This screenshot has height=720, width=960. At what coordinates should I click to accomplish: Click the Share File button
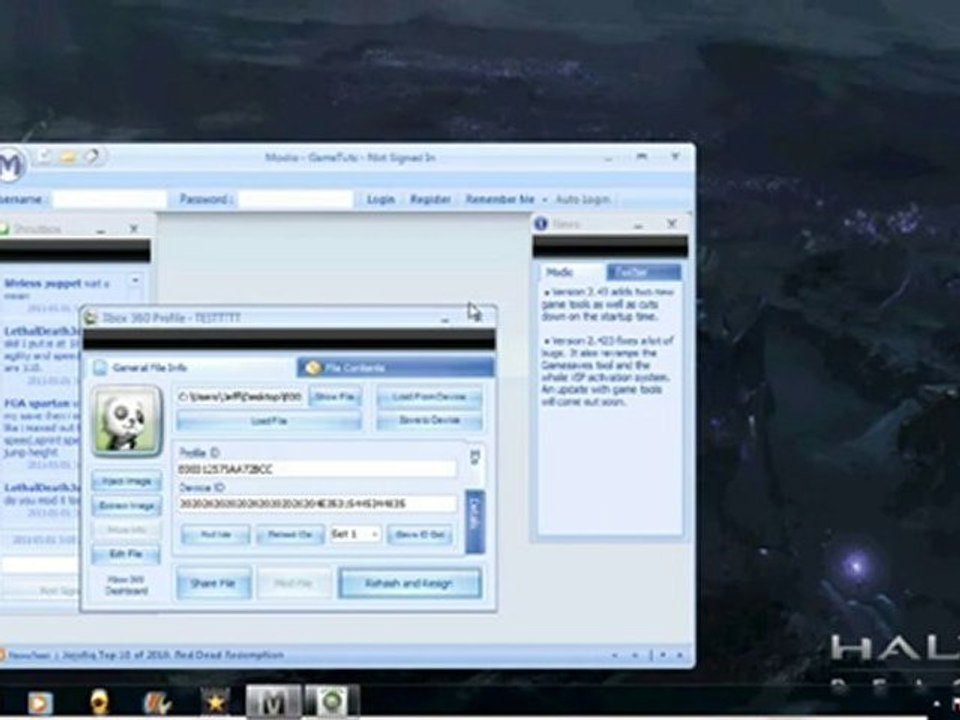coord(213,583)
